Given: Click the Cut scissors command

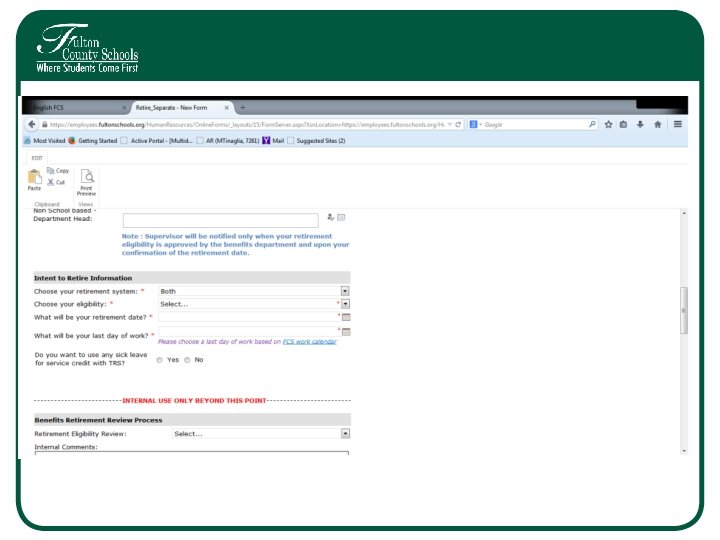Looking at the screenshot, I should [x=56, y=182].
